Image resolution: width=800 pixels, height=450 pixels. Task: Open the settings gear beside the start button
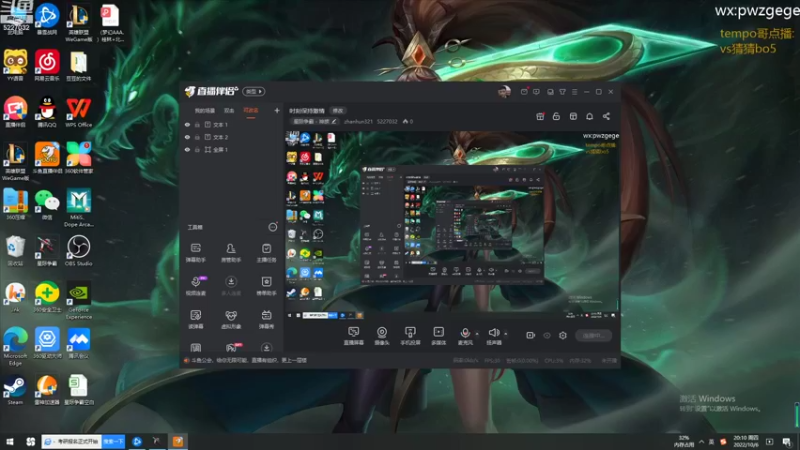563,335
